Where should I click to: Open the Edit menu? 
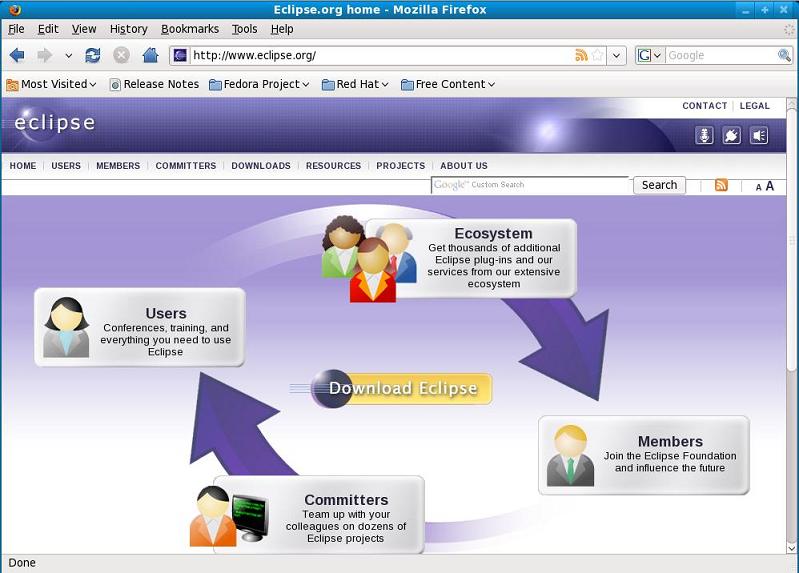pos(48,29)
